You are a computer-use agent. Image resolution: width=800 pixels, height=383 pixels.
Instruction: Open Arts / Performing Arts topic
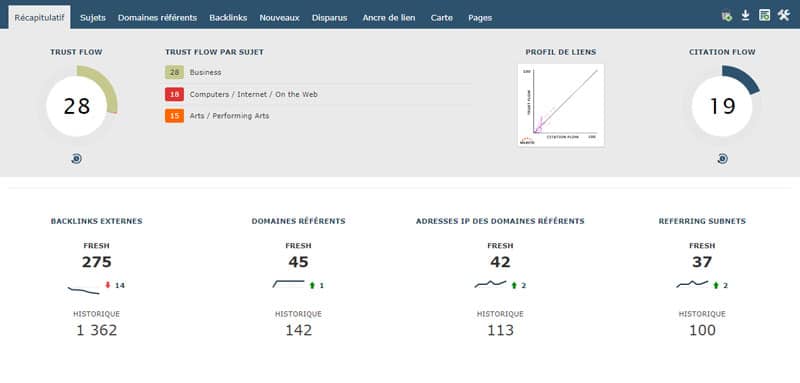pos(229,116)
